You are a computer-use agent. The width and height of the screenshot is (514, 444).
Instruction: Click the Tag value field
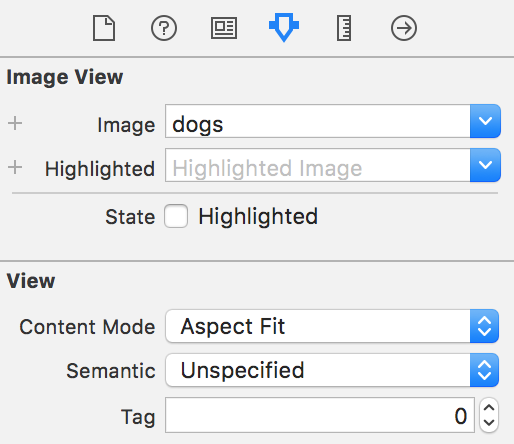[320, 415]
